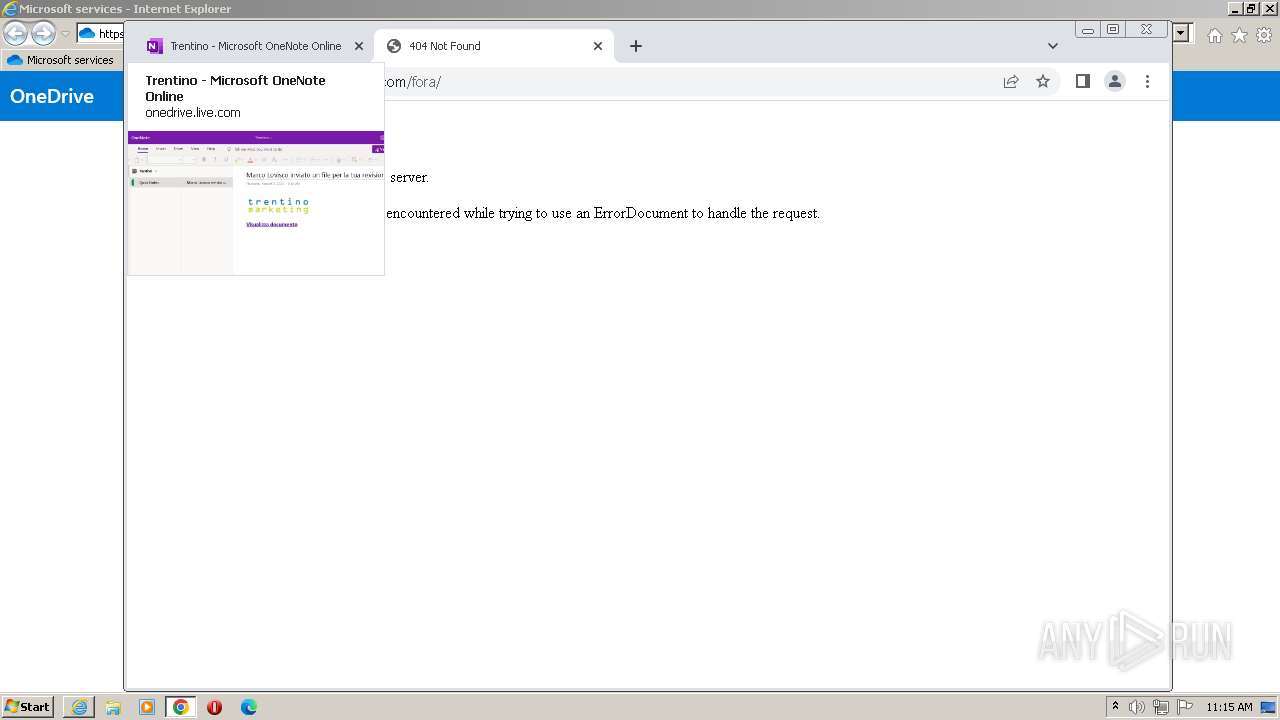Select the Microsoft services tab in Internet Explorer
This screenshot has height=720, width=1280.
pos(61,60)
